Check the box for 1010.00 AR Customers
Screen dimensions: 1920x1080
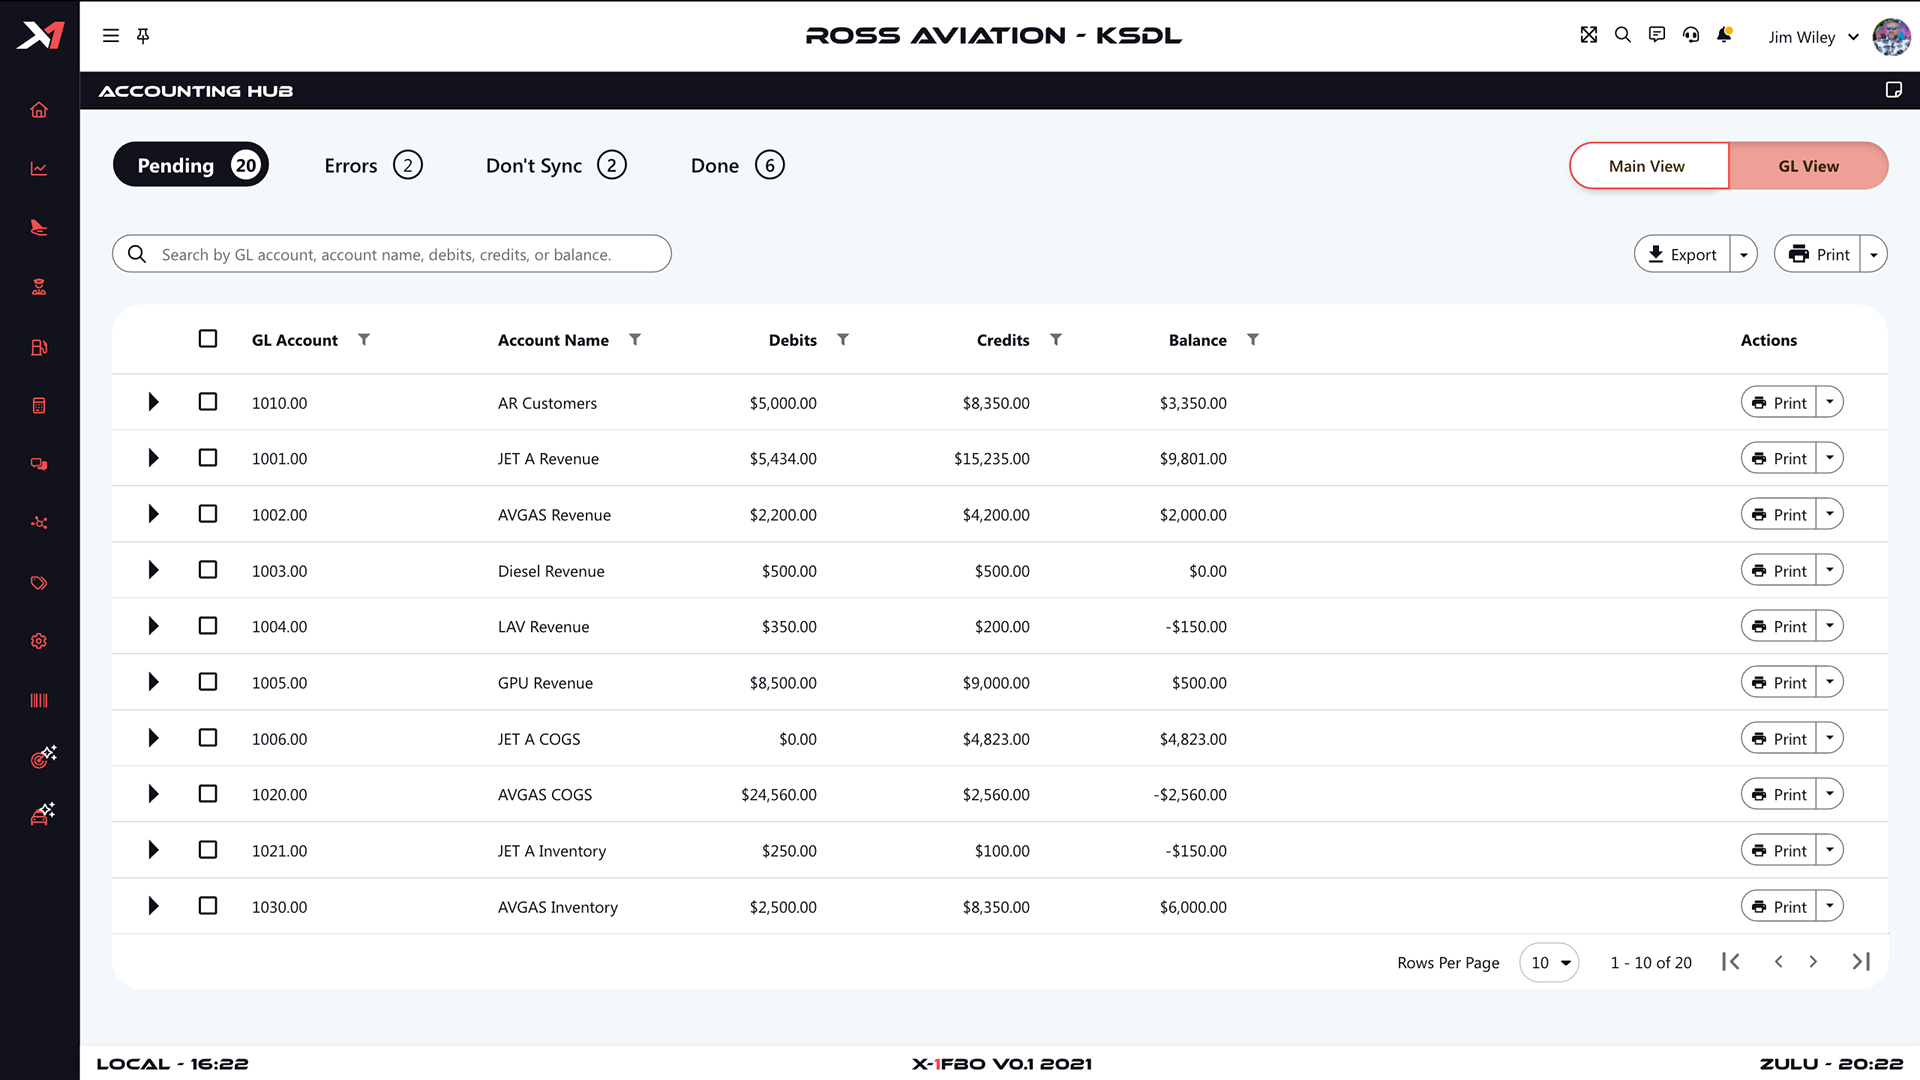pyautogui.click(x=208, y=402)
